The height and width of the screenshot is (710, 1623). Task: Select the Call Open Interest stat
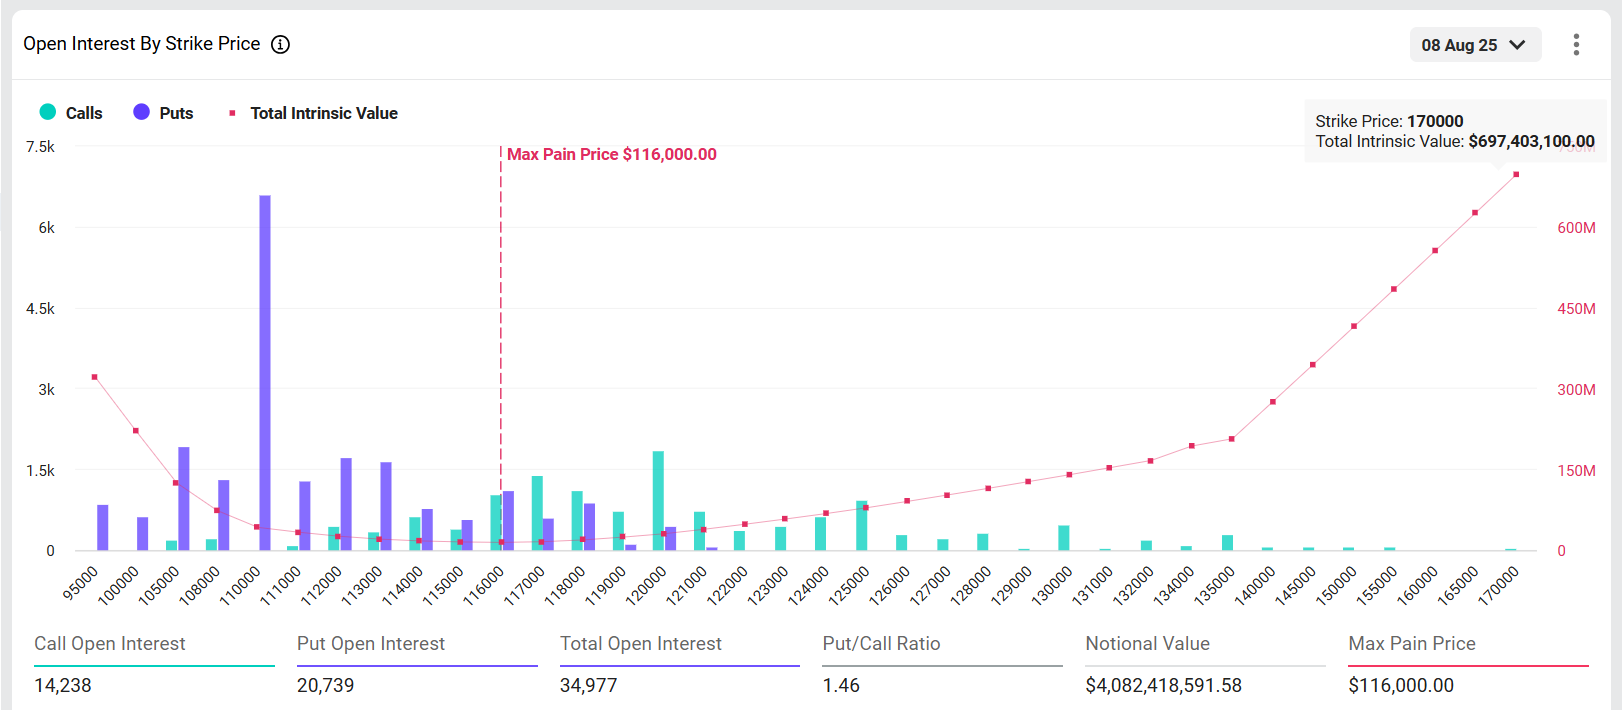click(x=110, y=644)
